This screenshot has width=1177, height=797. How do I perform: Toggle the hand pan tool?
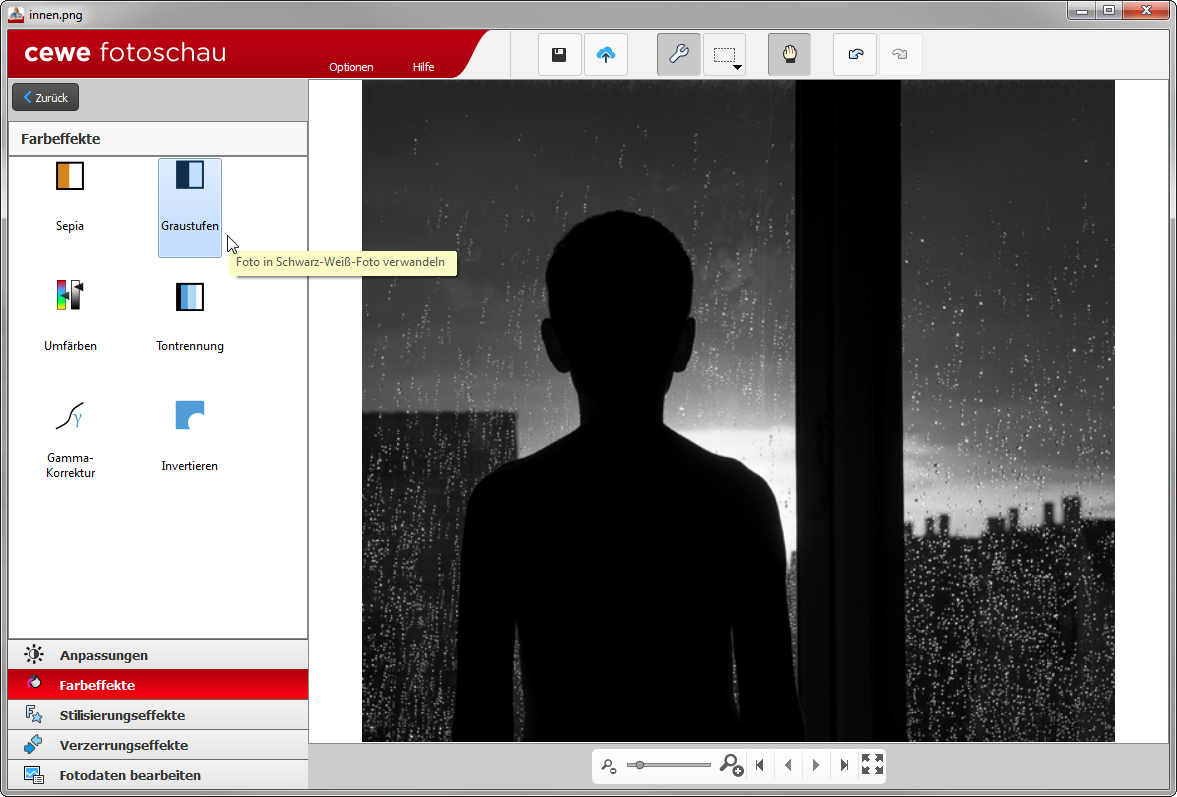789,55
